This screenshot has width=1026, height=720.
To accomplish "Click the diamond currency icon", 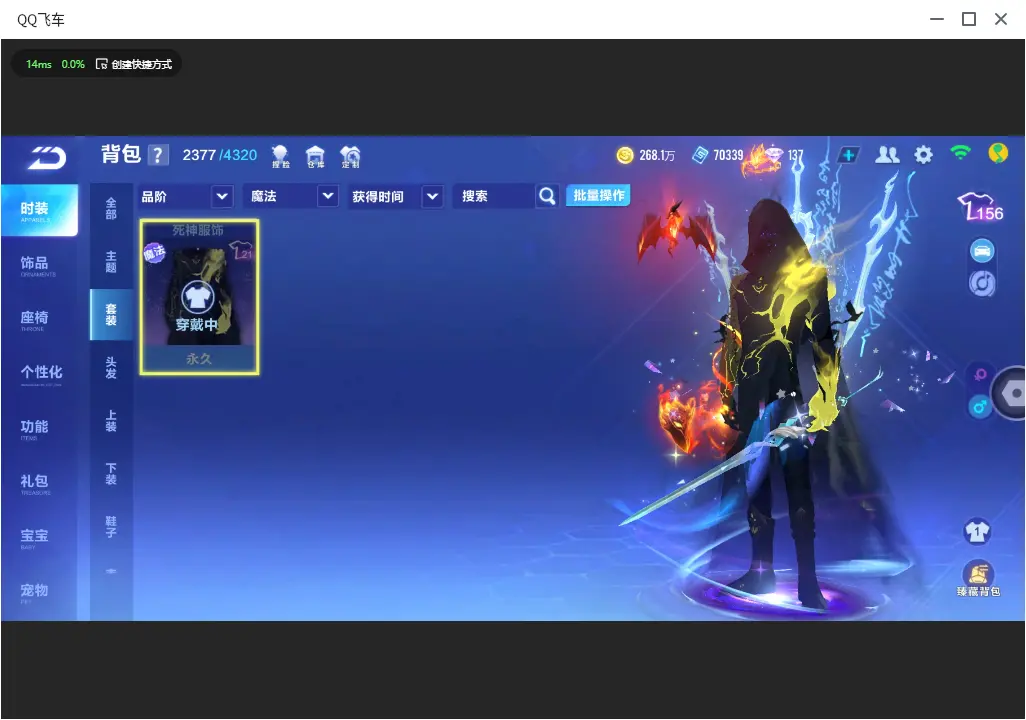I will click(x=773, y=155).
